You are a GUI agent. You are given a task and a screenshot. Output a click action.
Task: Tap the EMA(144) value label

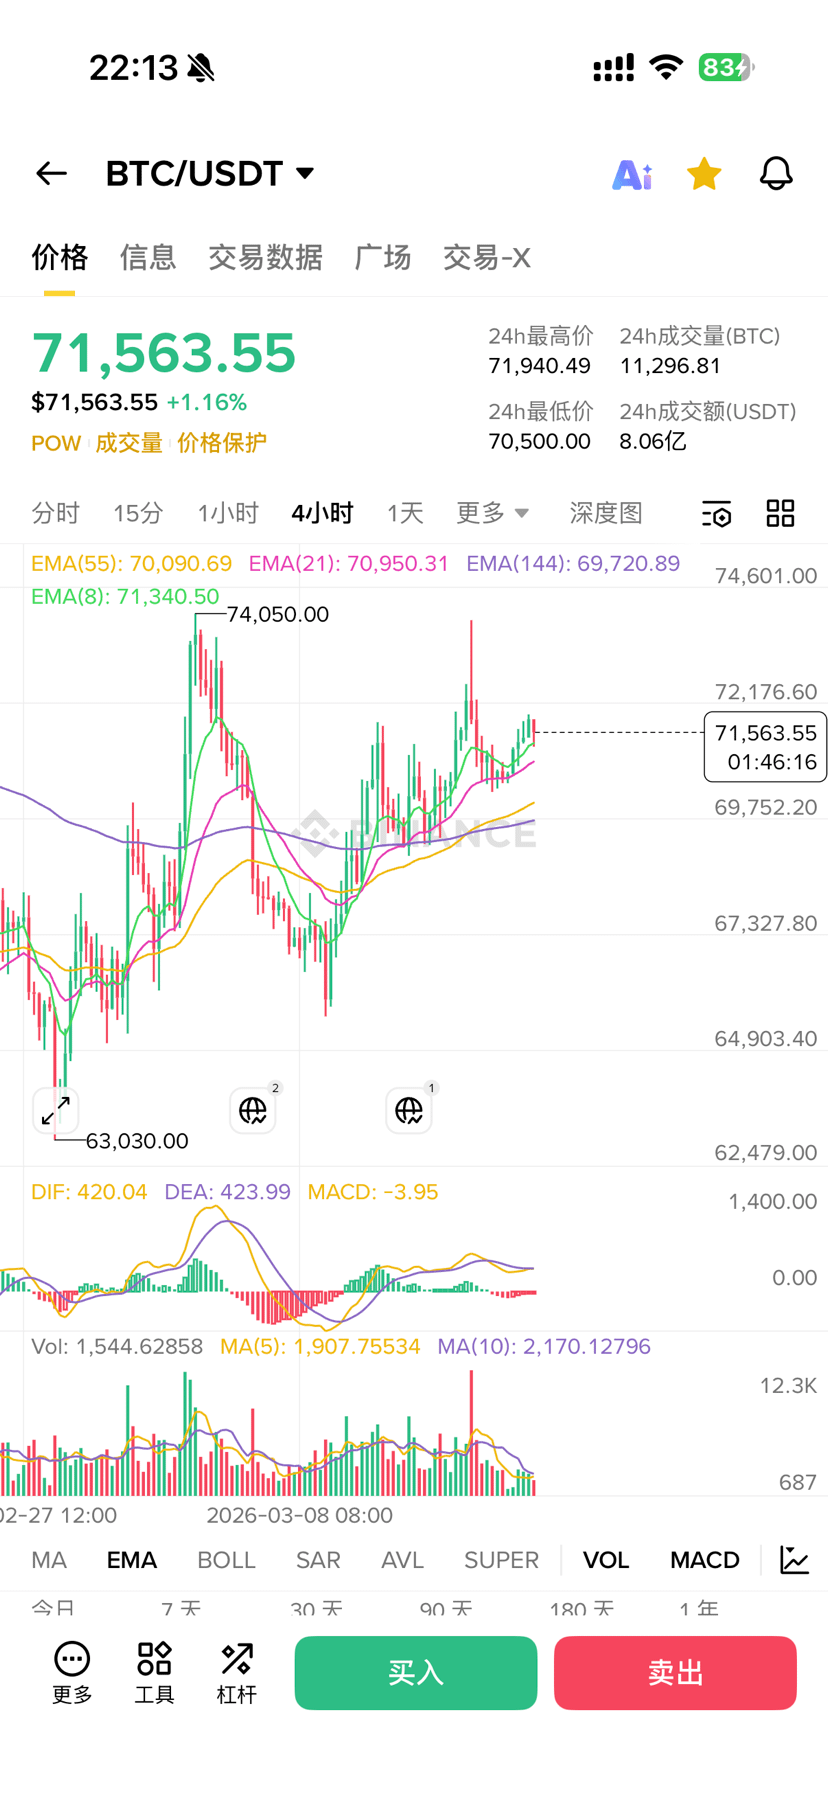(573, 564)
